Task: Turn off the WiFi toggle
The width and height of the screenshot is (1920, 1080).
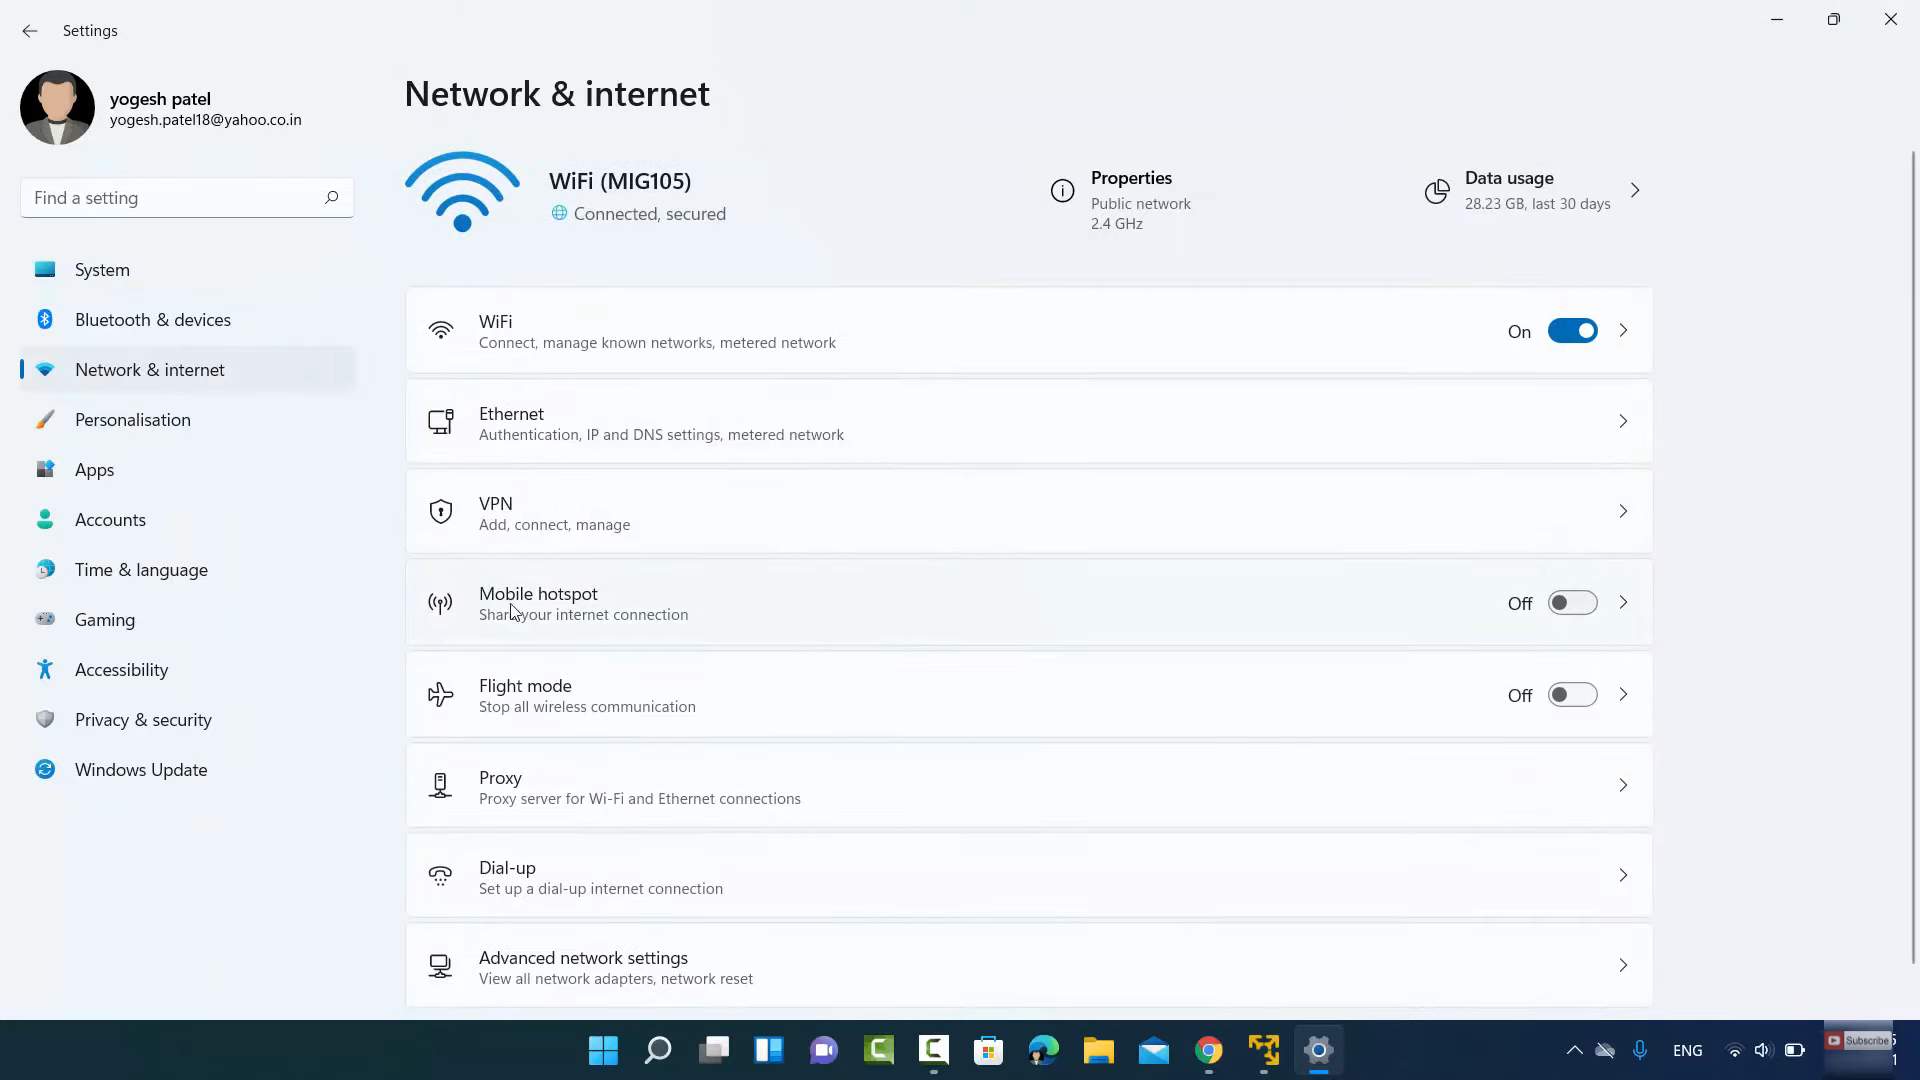Action: [x=1572, y=331]
